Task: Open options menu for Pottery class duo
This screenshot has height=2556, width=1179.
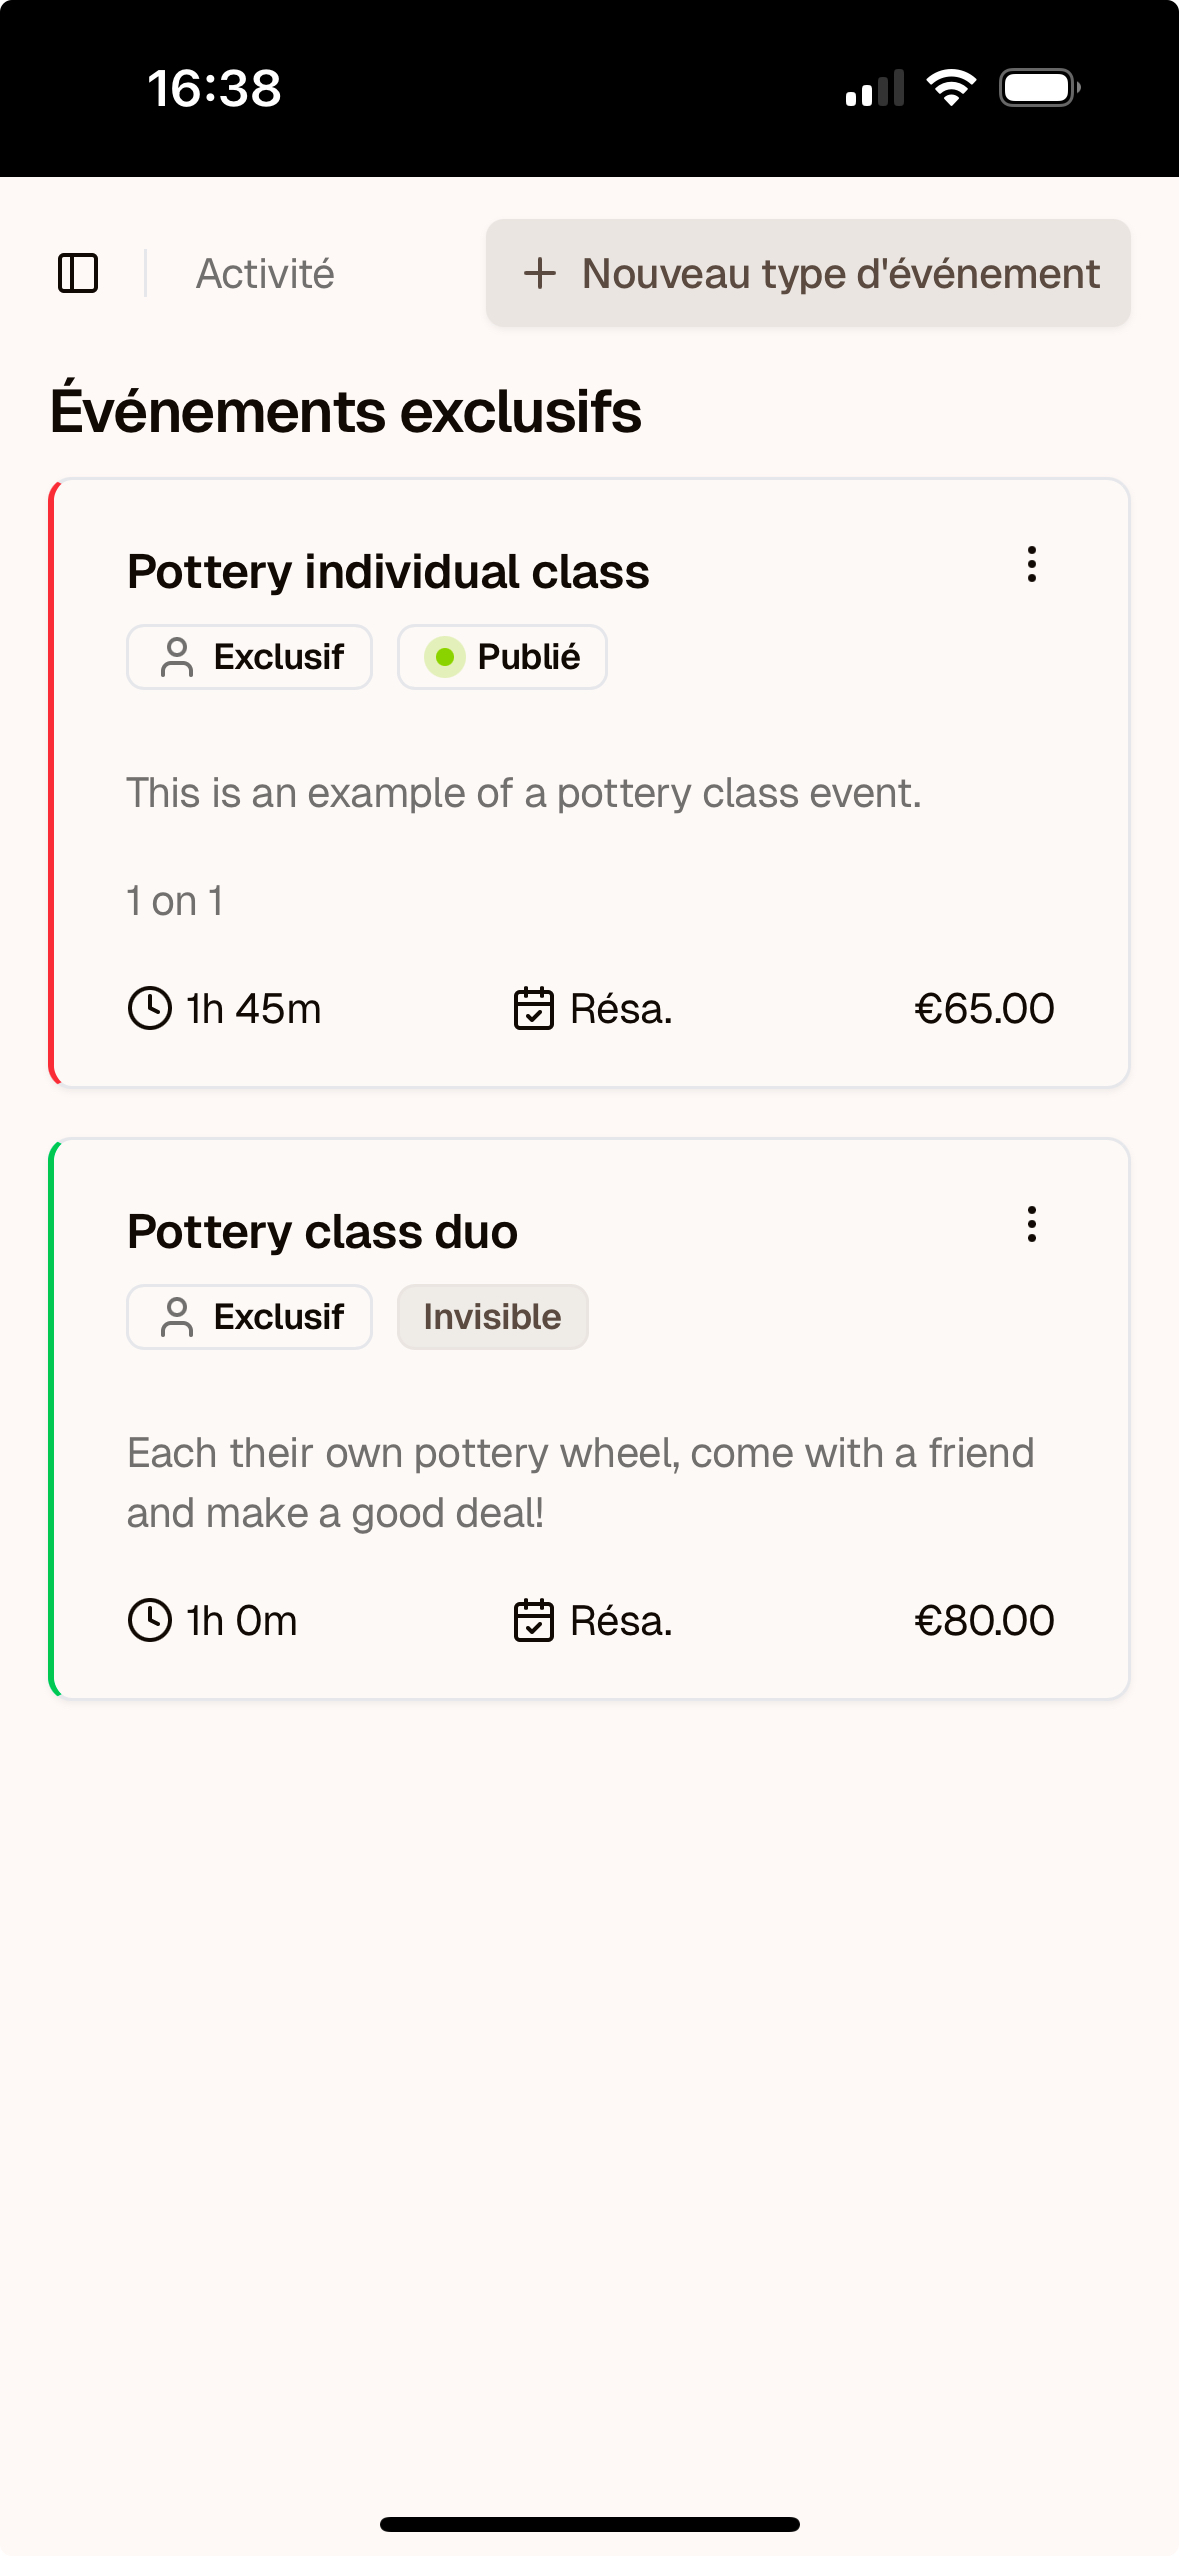Action: pos(1031,1224)
